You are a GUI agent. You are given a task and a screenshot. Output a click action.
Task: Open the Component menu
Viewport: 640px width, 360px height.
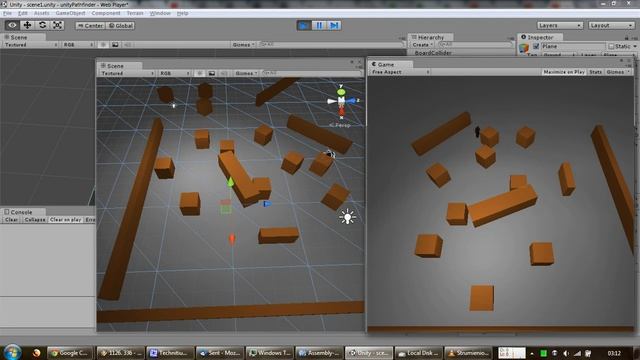[x=106, y=13]
